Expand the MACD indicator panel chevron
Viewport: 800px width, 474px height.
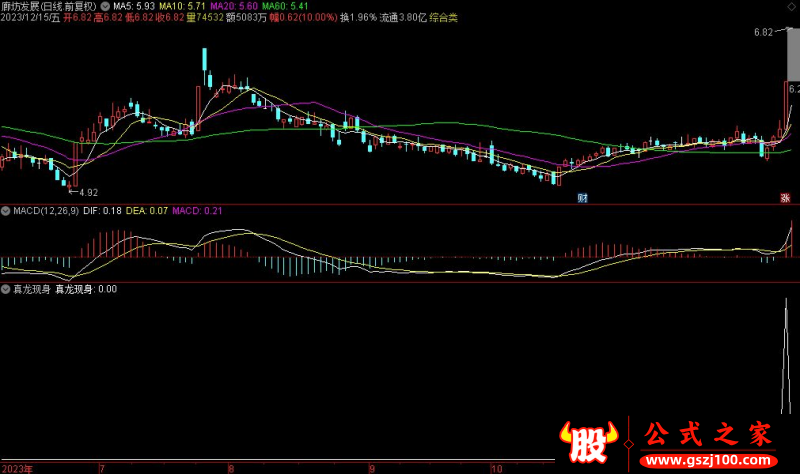coord(6,211)
